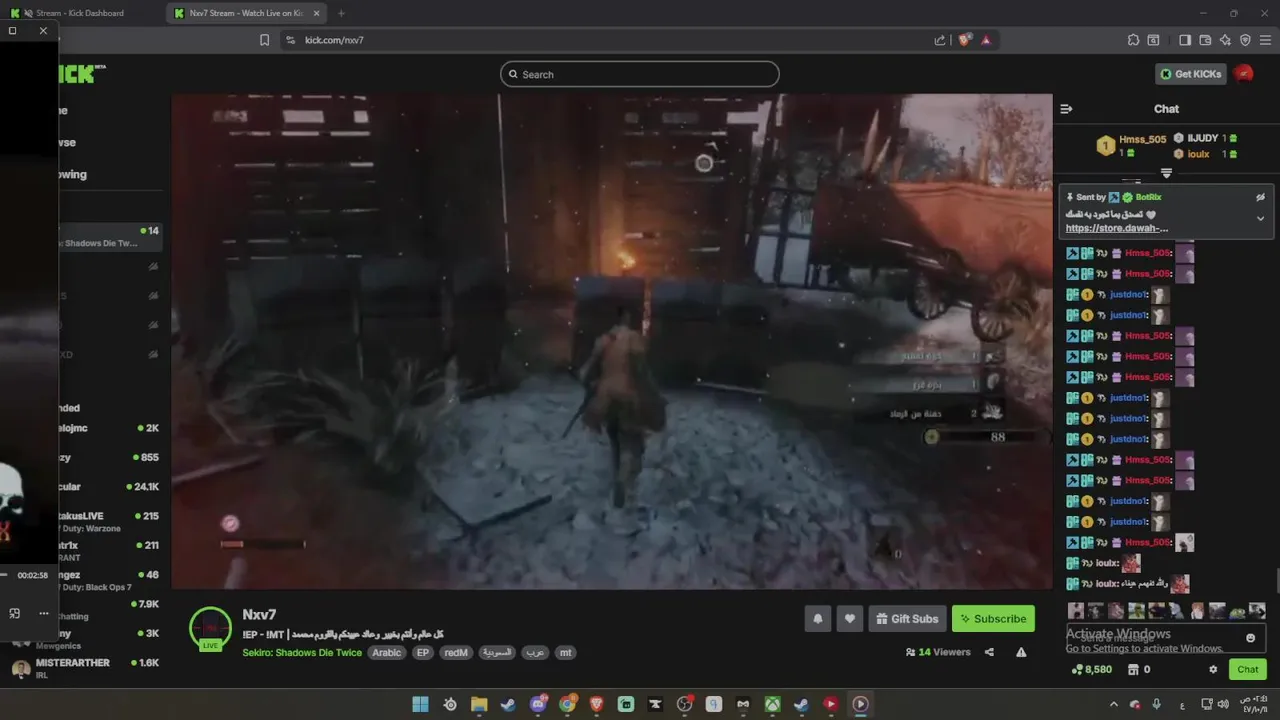Open the store.dawah link in pinned message
Screen dimensions: 1280x720
click(x=1116, y=228)
